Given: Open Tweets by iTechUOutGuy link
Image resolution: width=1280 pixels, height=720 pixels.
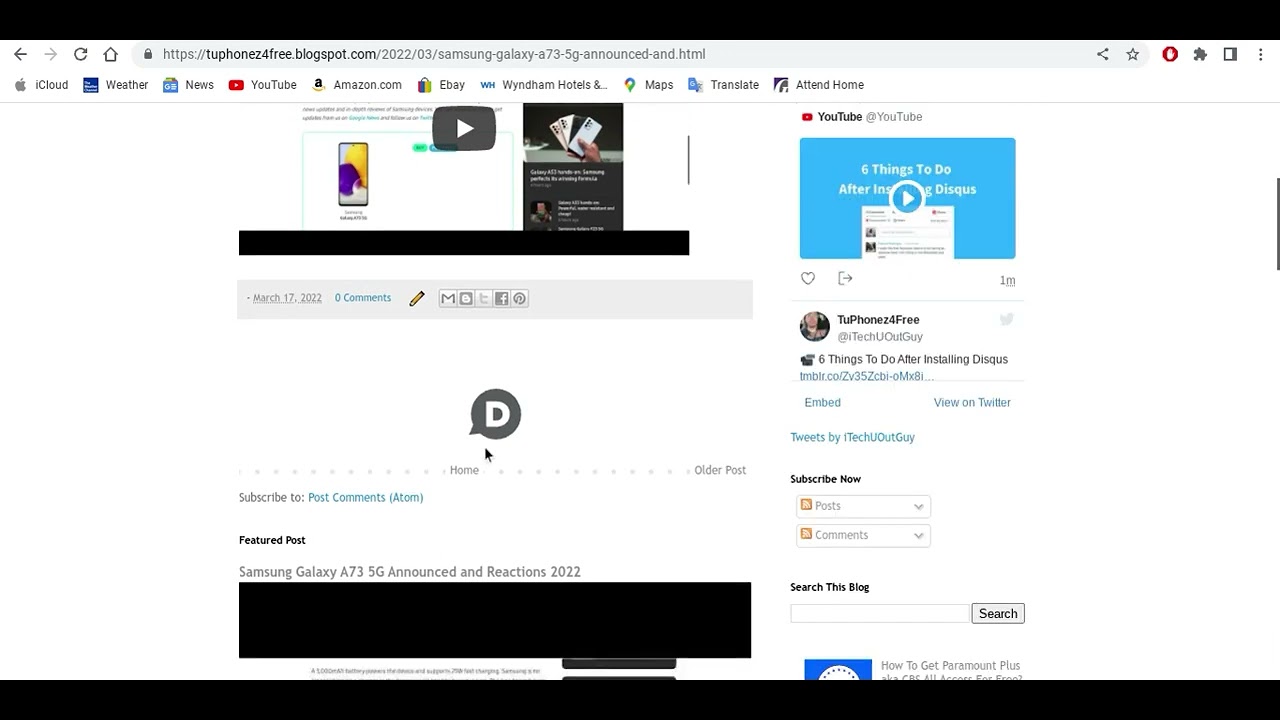Looking at the screenshot, I should (x=852, y=437).
